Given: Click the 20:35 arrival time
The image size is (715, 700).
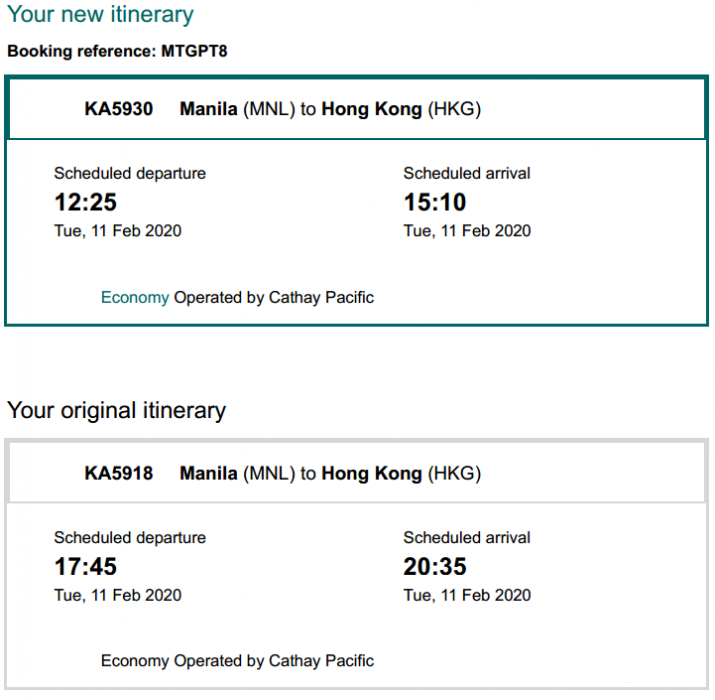Looking at the screenshot, I should pos(435,567).
